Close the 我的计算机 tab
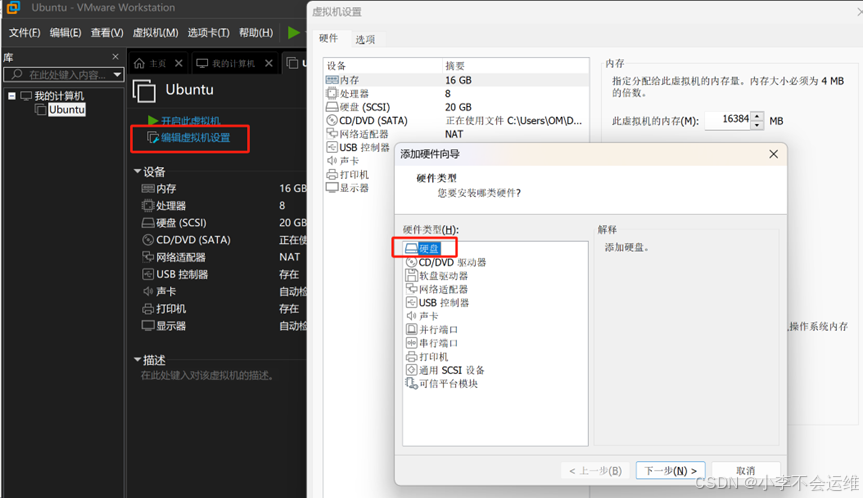 click(269, 63)
